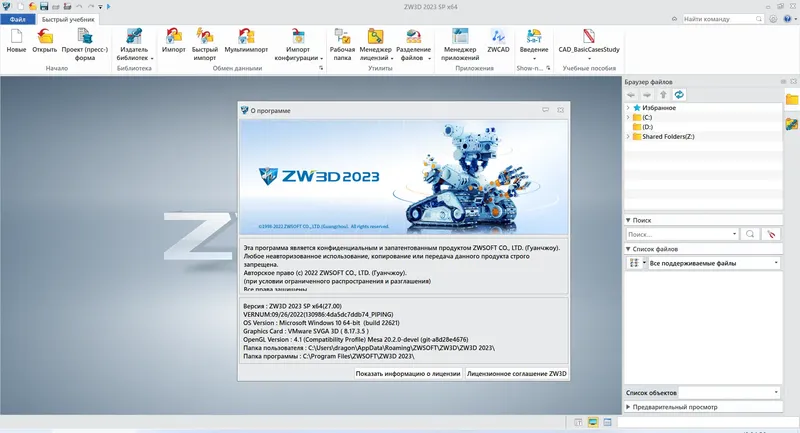Viewport: 800px width, 433px height.
Task: Refresh the file browser listing
Action: coord(679,94)
